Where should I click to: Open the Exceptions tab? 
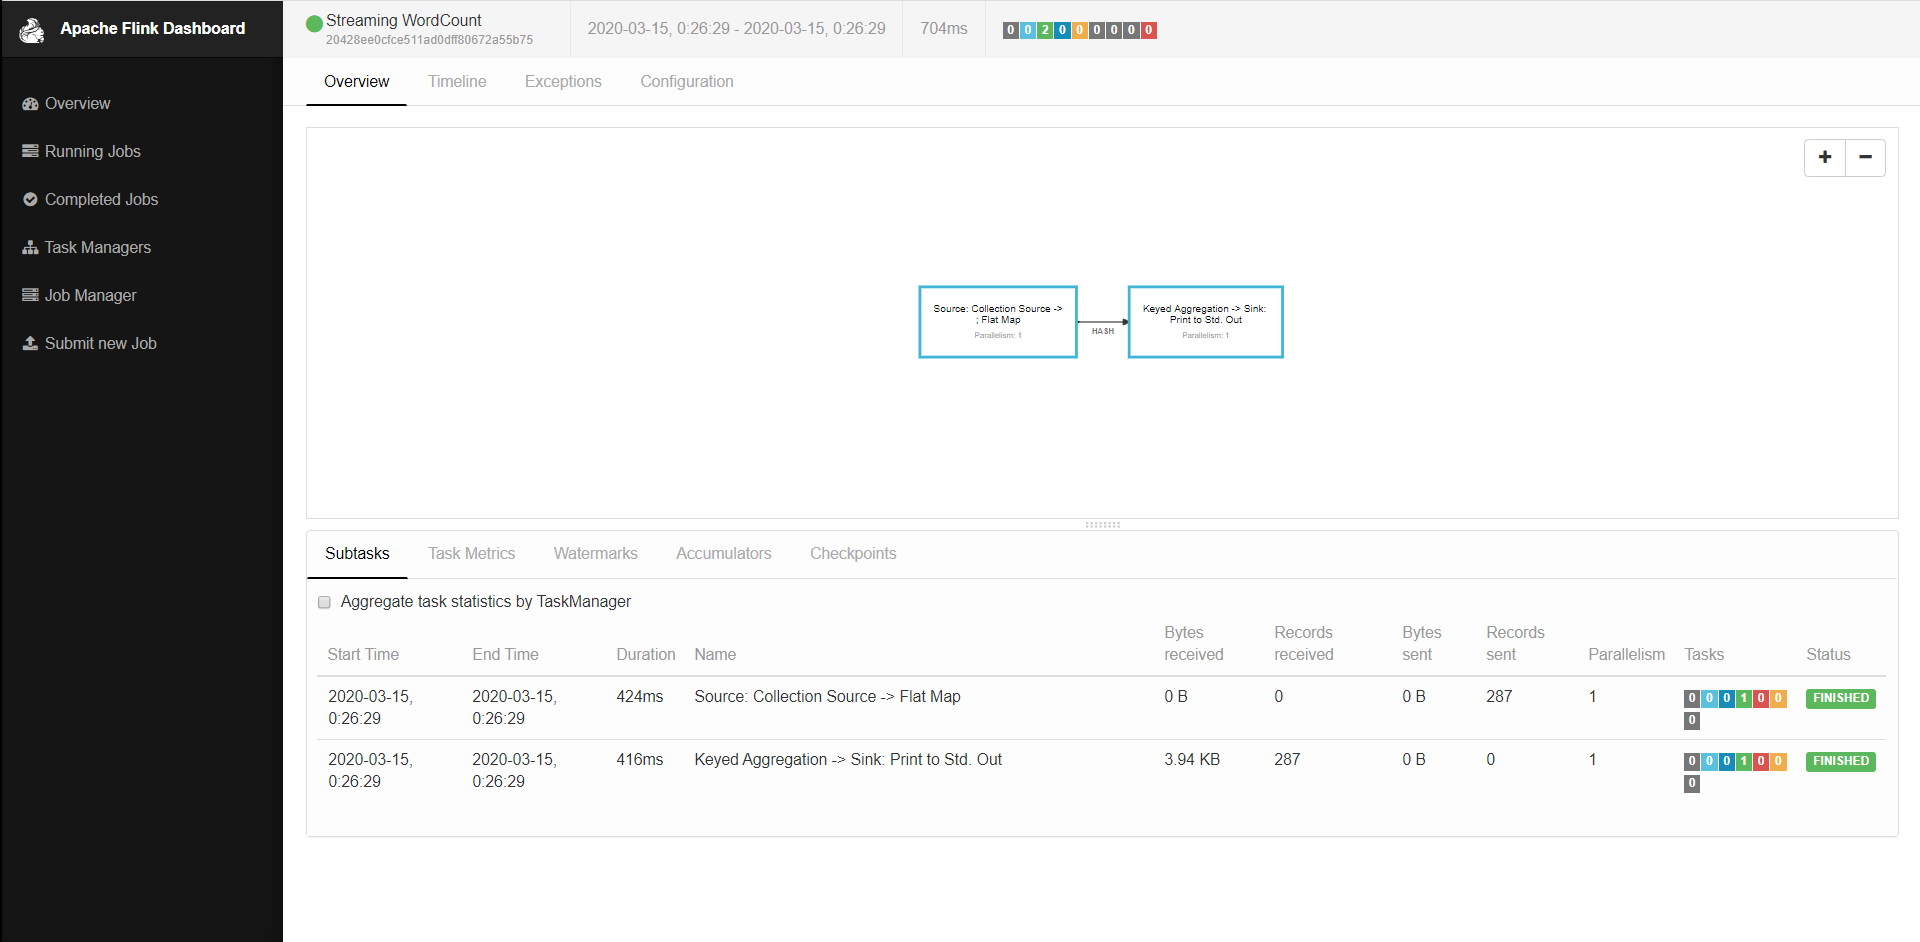563,82
